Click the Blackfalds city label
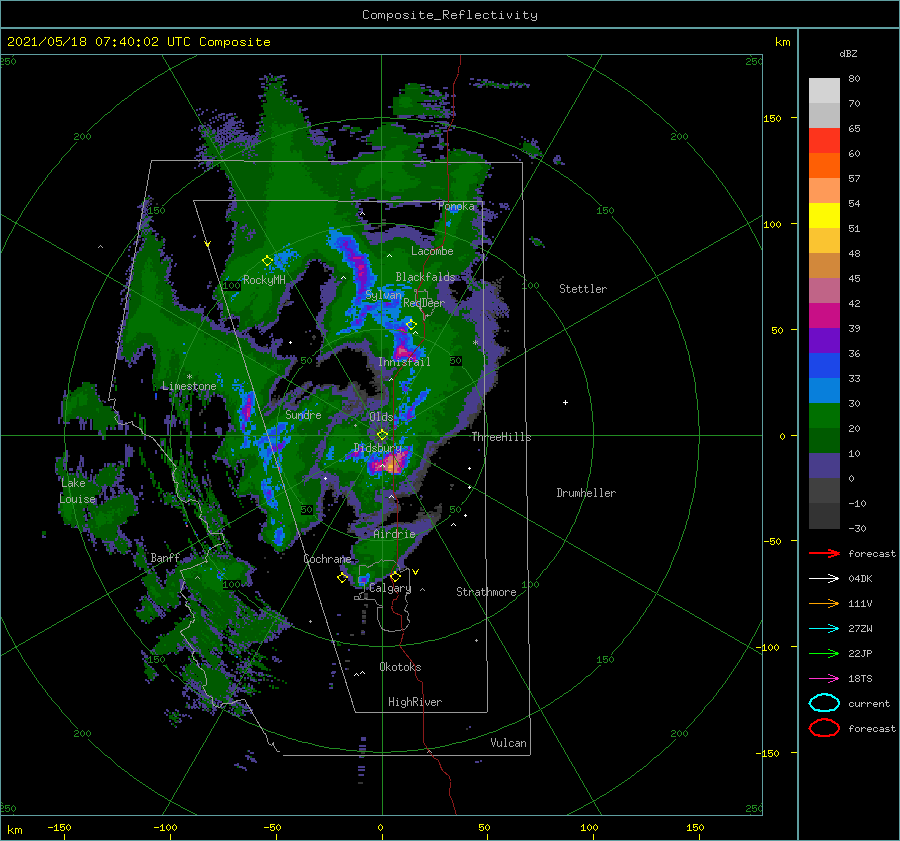The image size is (900, 841). [425, 277]
